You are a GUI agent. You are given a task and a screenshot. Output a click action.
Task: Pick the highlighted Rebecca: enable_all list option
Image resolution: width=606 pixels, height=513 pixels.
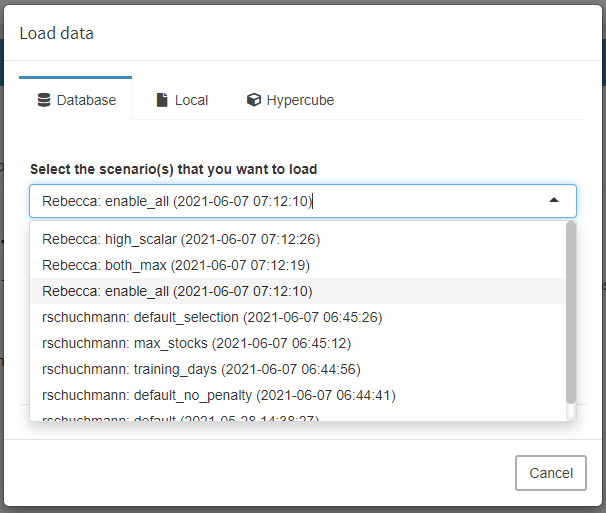(177, 291)
